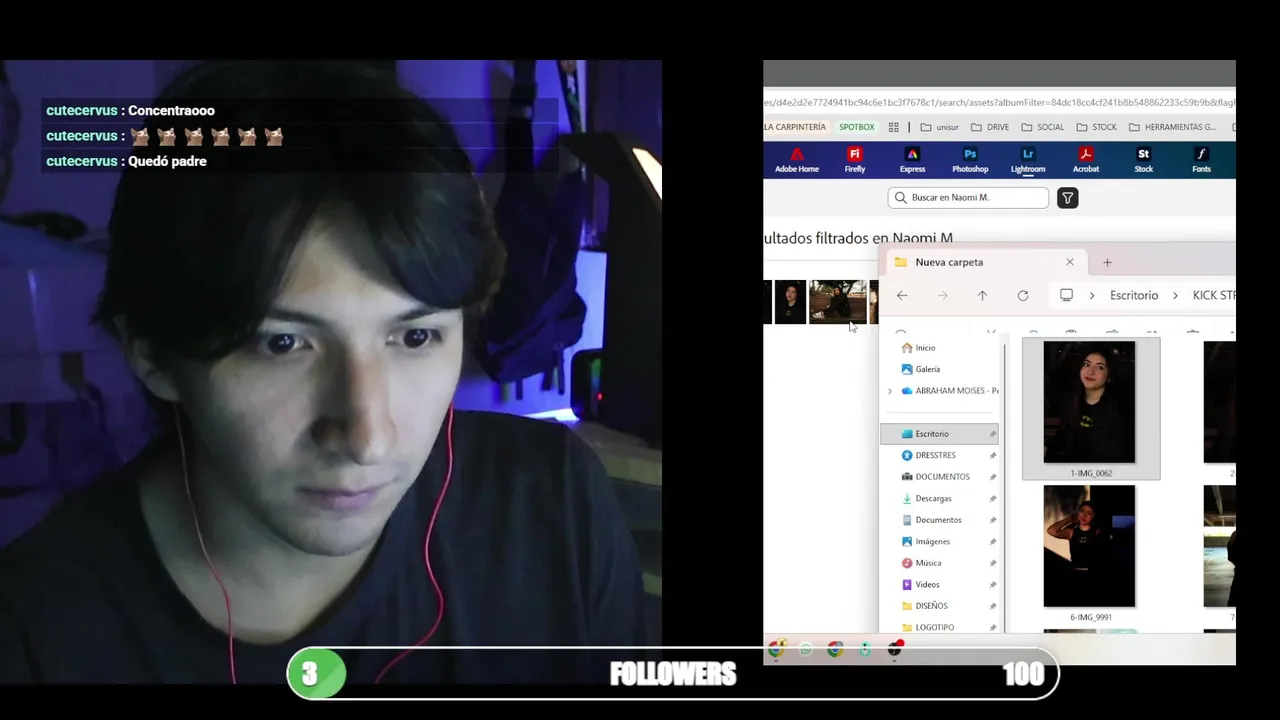Open the green app icon on taskbar
Viewport: 1280px width, 720px height.
click(865, 649)
